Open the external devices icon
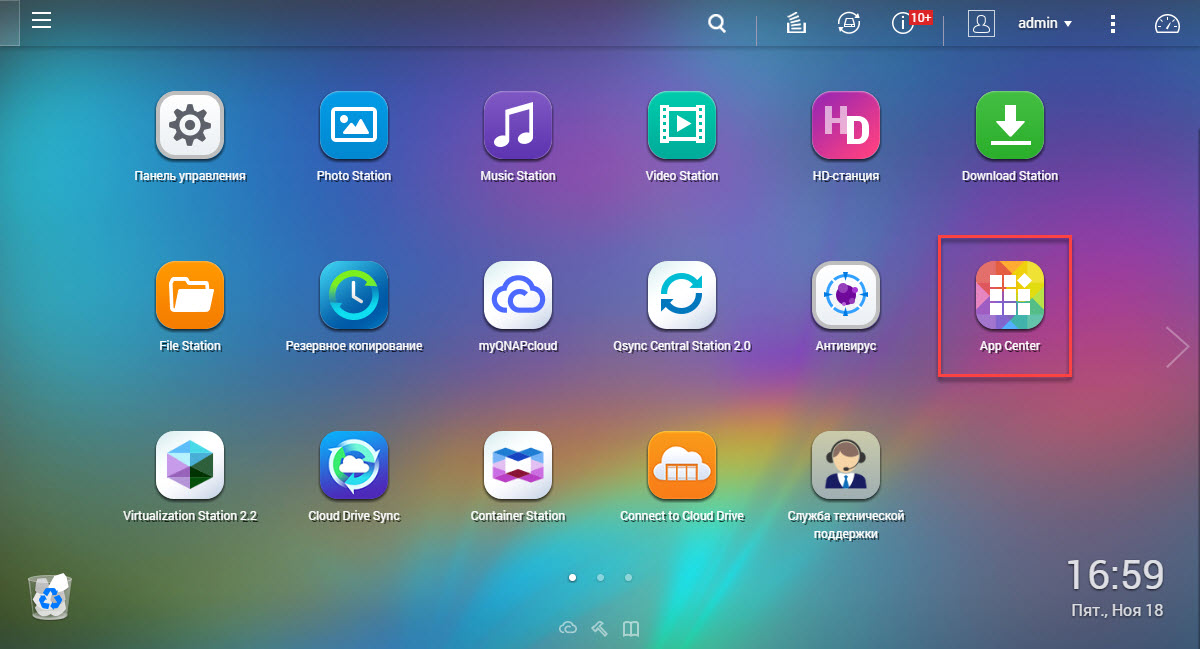 [x=849, y=24]
